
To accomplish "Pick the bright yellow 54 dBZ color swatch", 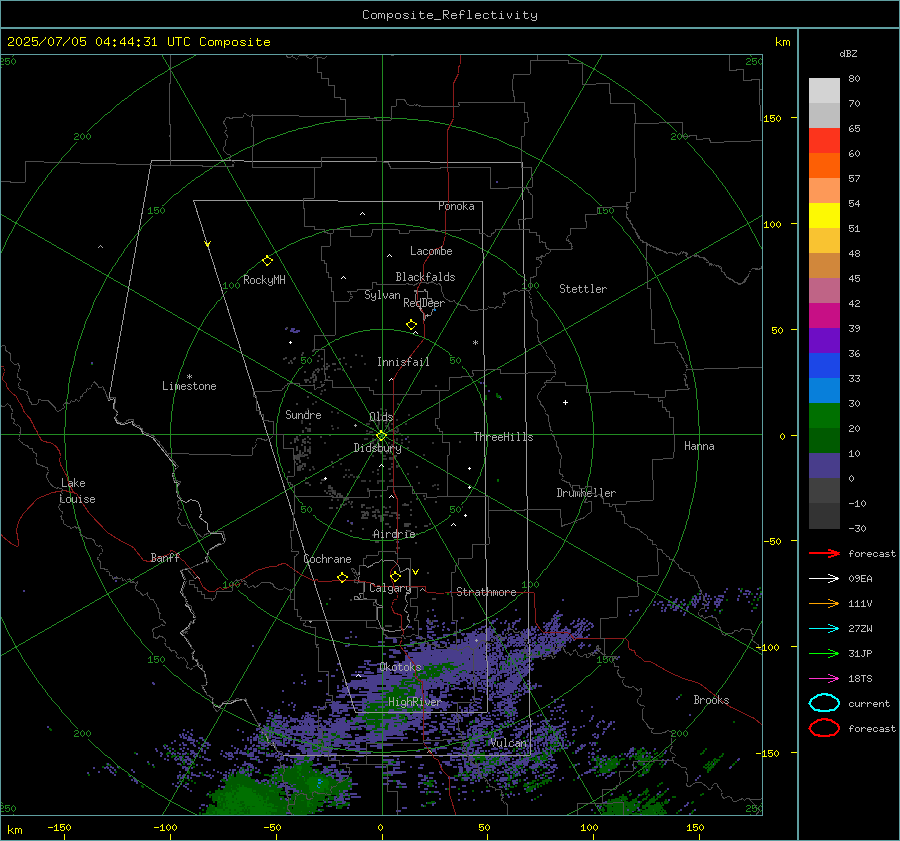I will click(824, 215).
